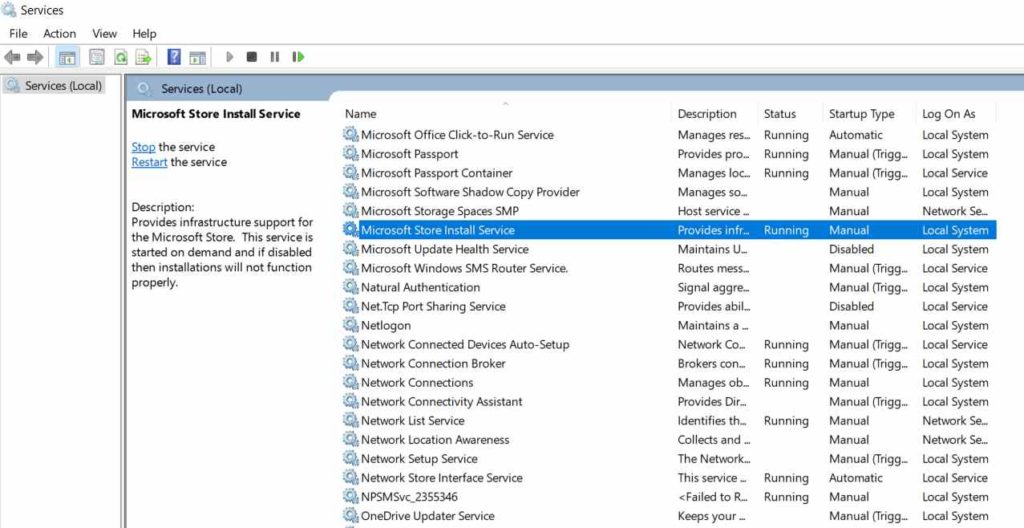Select Network Connectivity Assistant service
This screenshot has width=1024, height=528.
coord(441,401)
